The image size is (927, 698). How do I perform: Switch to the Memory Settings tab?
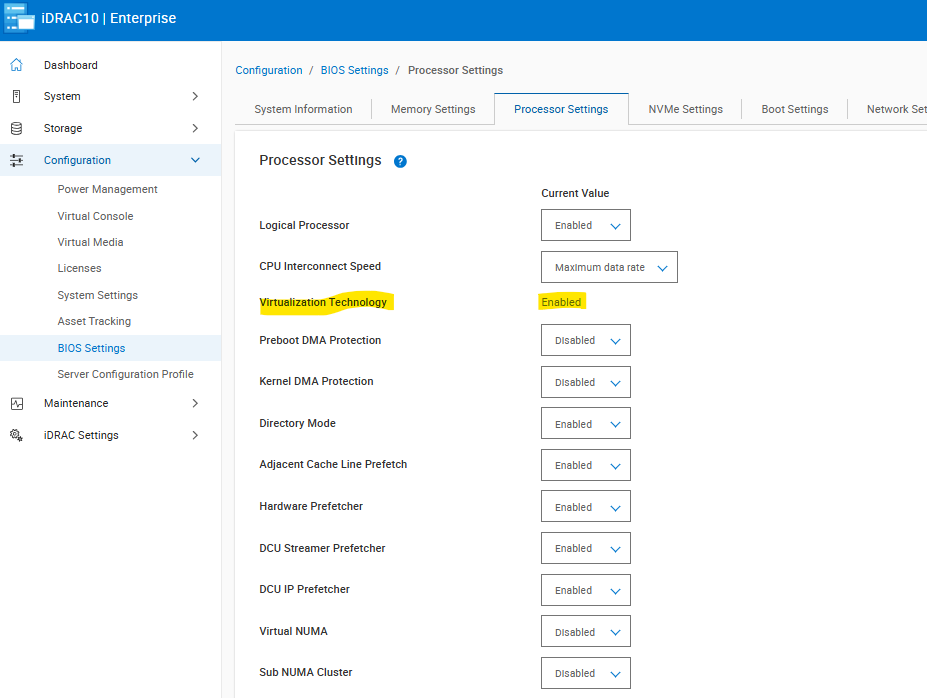(432, 109)
